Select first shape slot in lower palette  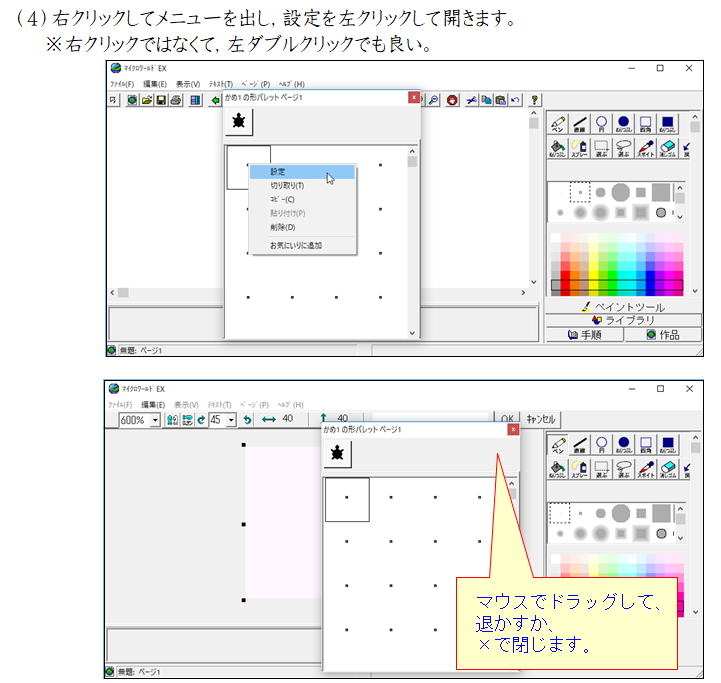[x=347, y=499]
